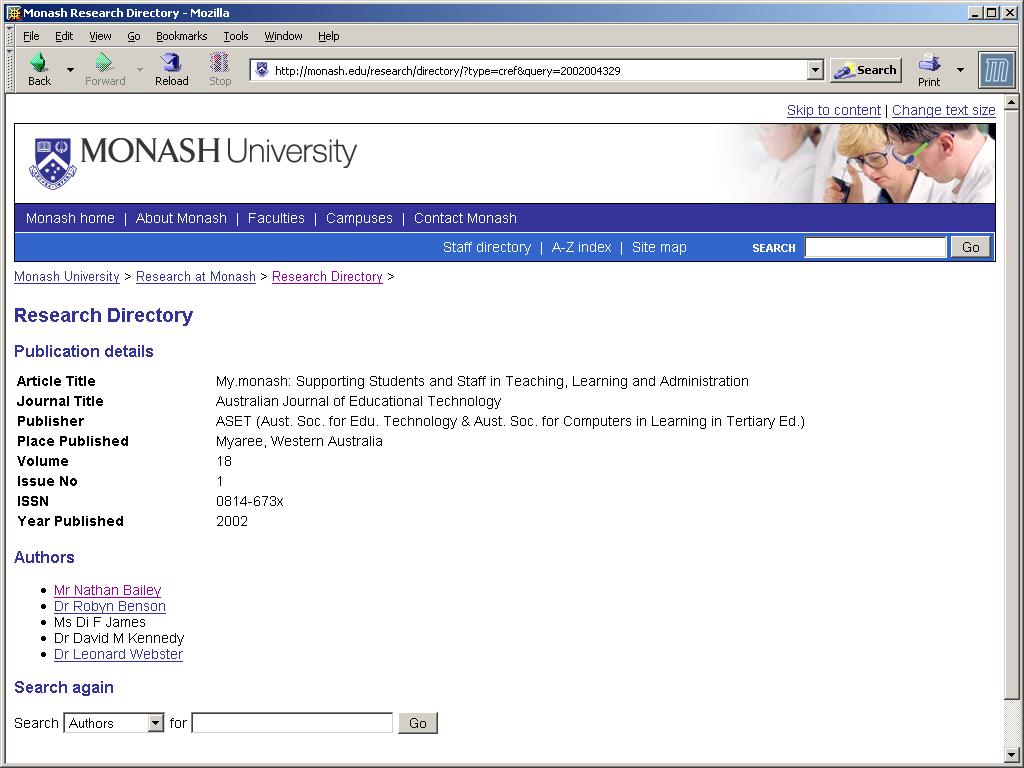The height and width of the screenshot is (768, 1024).
Task: Click Monash University breadcrumb link
Action: pos(67,277)
